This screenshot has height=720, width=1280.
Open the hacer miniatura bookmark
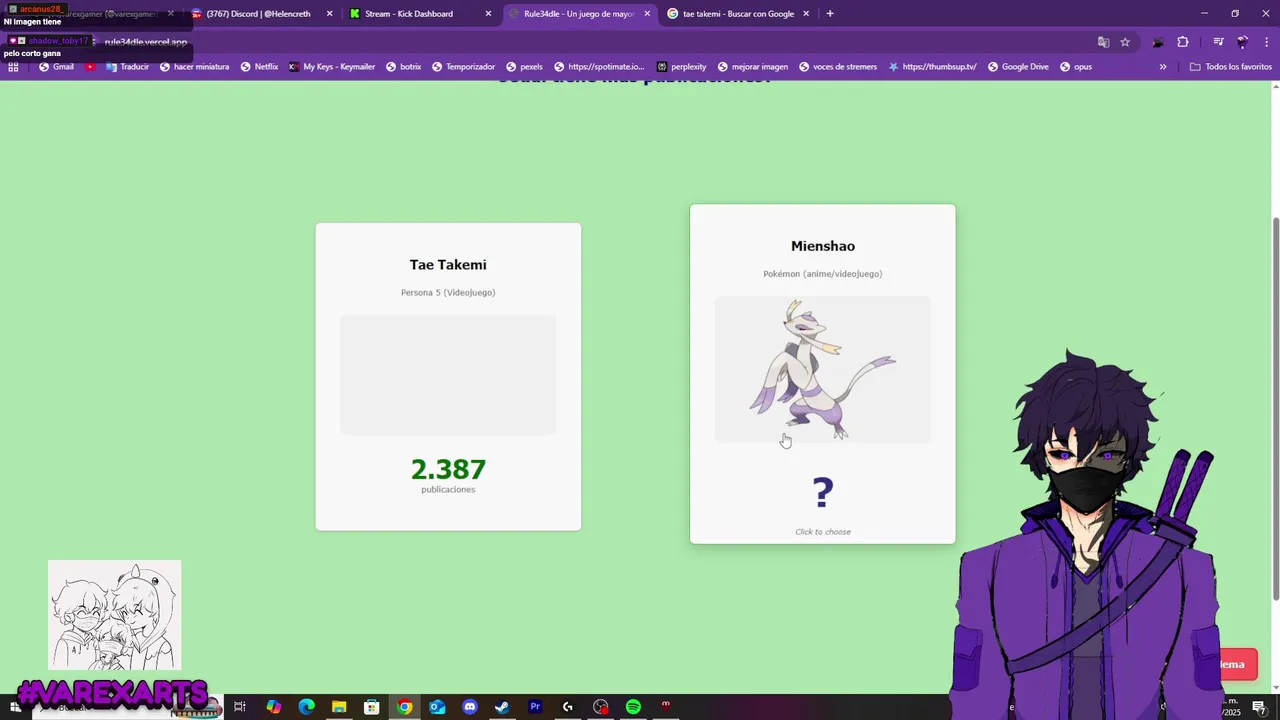click(194, 67)
